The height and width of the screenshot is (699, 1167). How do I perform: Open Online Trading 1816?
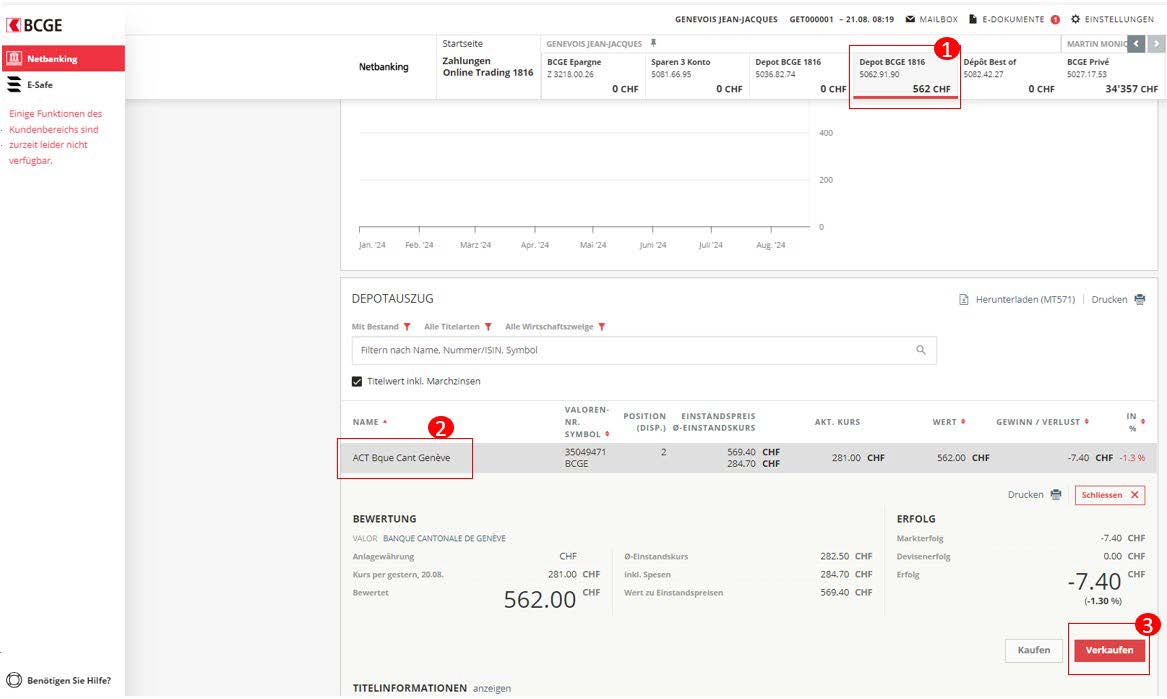[488, 73]
